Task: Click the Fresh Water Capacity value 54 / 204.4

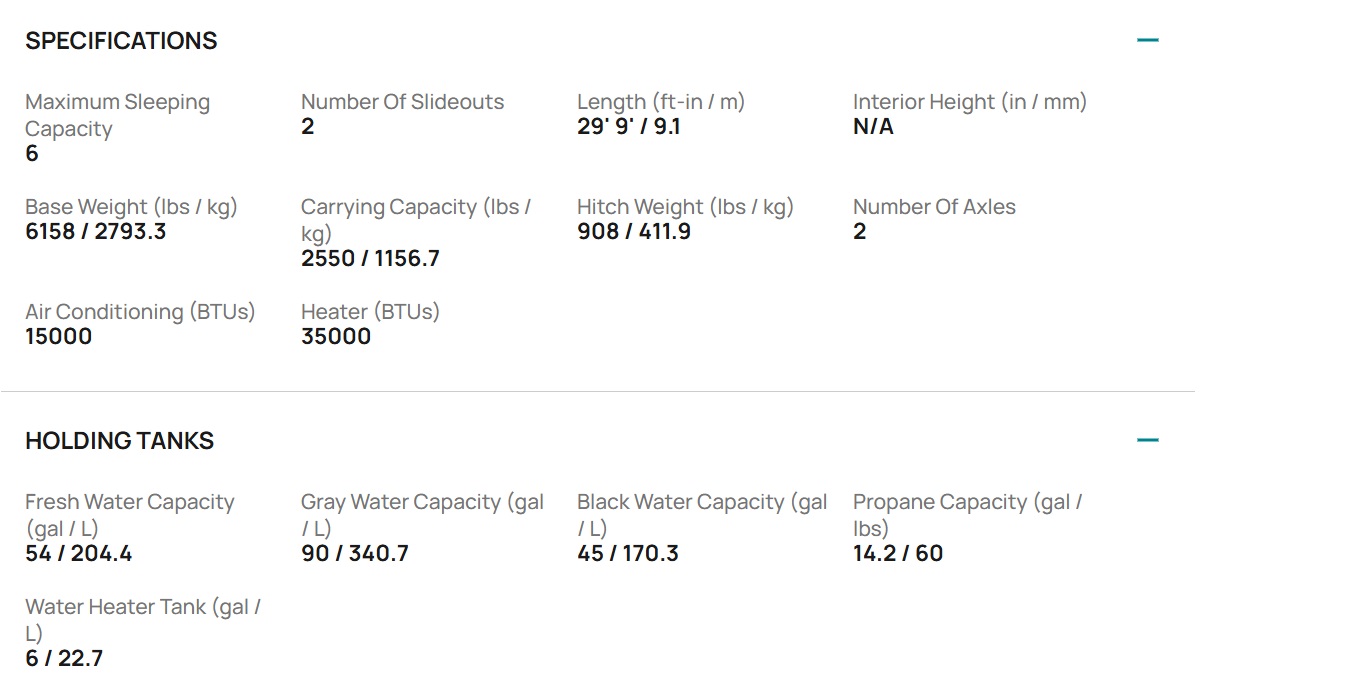Action: point(79,554)
